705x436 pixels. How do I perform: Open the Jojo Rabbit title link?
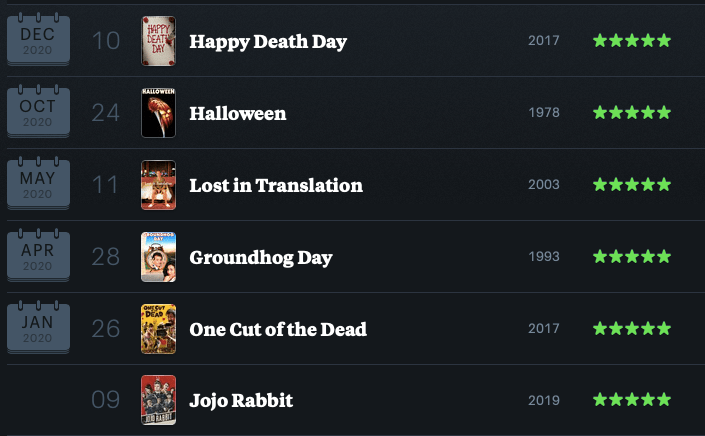coord(241,401)
